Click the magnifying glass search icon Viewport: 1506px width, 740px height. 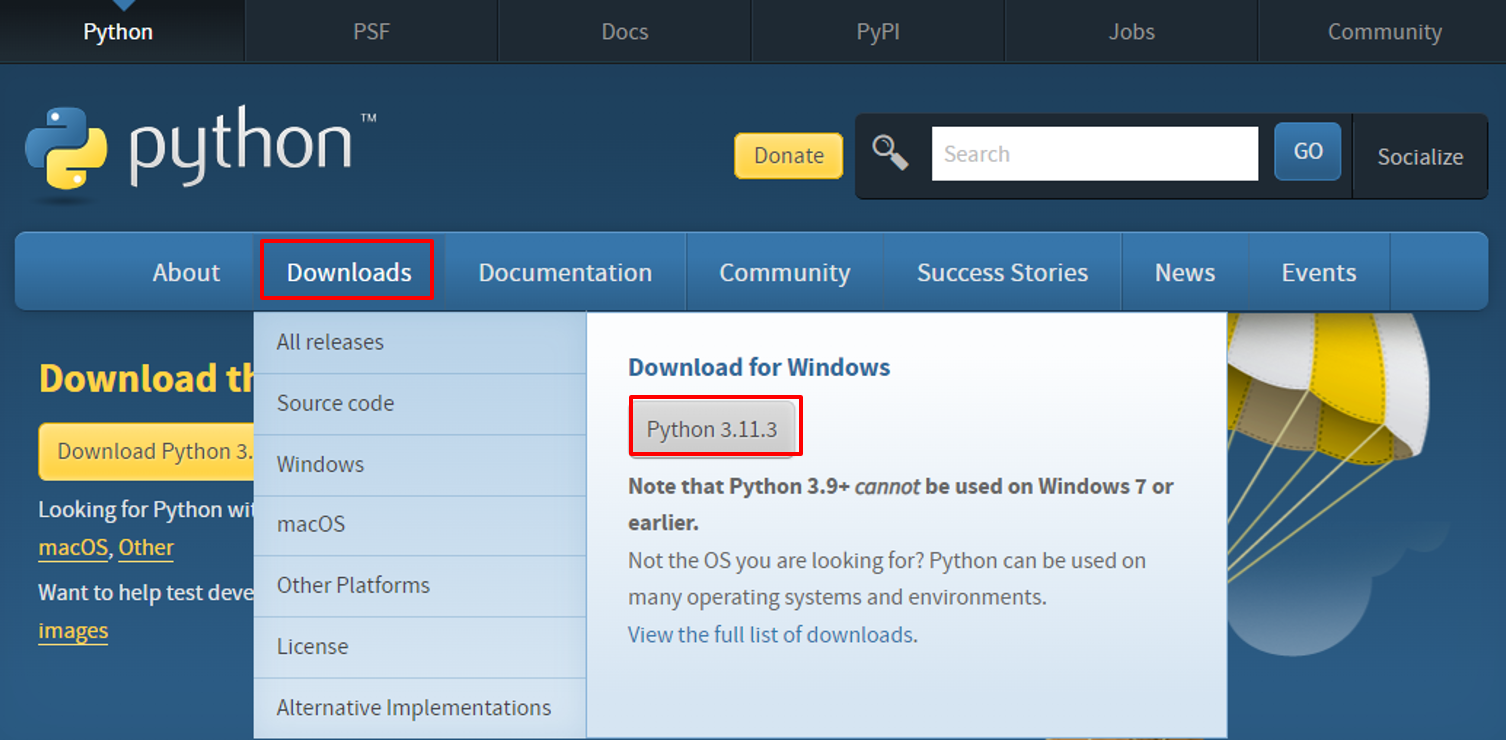tap(890, 153)
